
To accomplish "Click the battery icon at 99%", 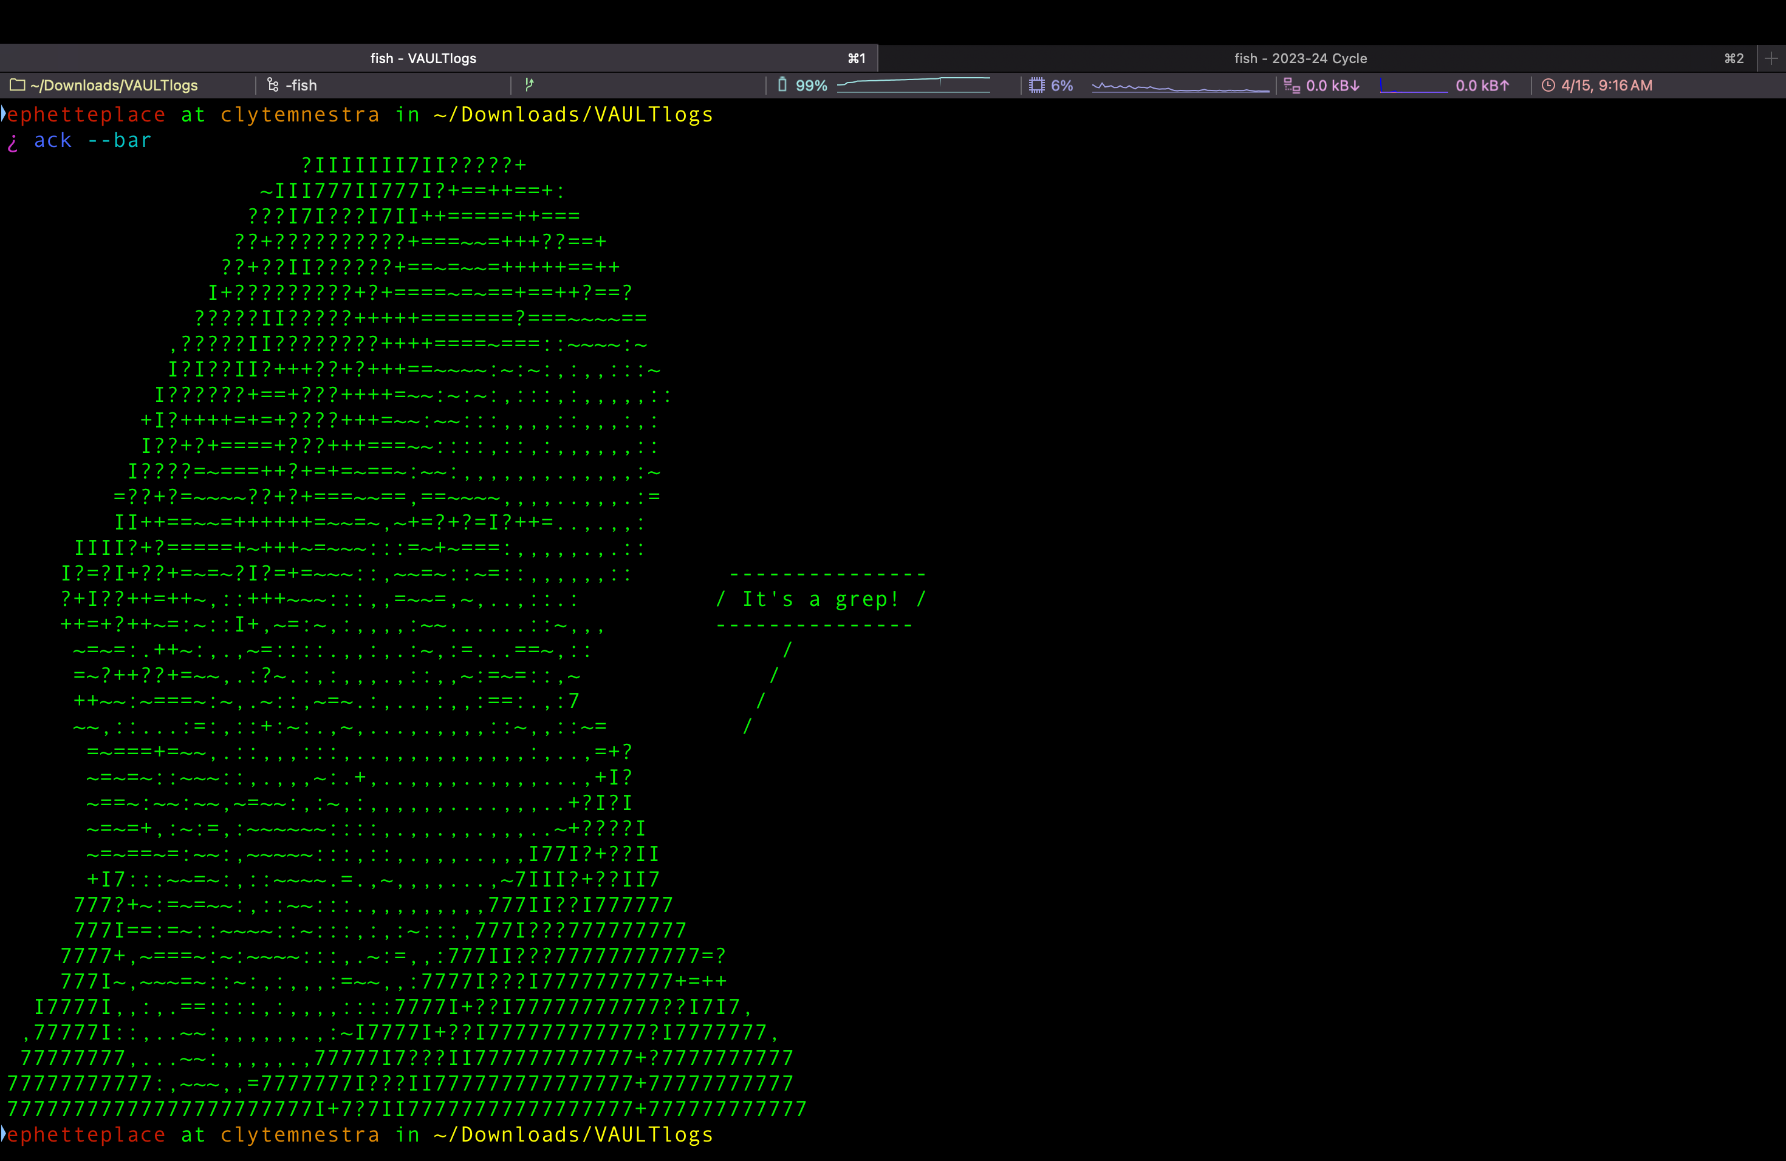I will pyautogui.click(x=782, y=85).
